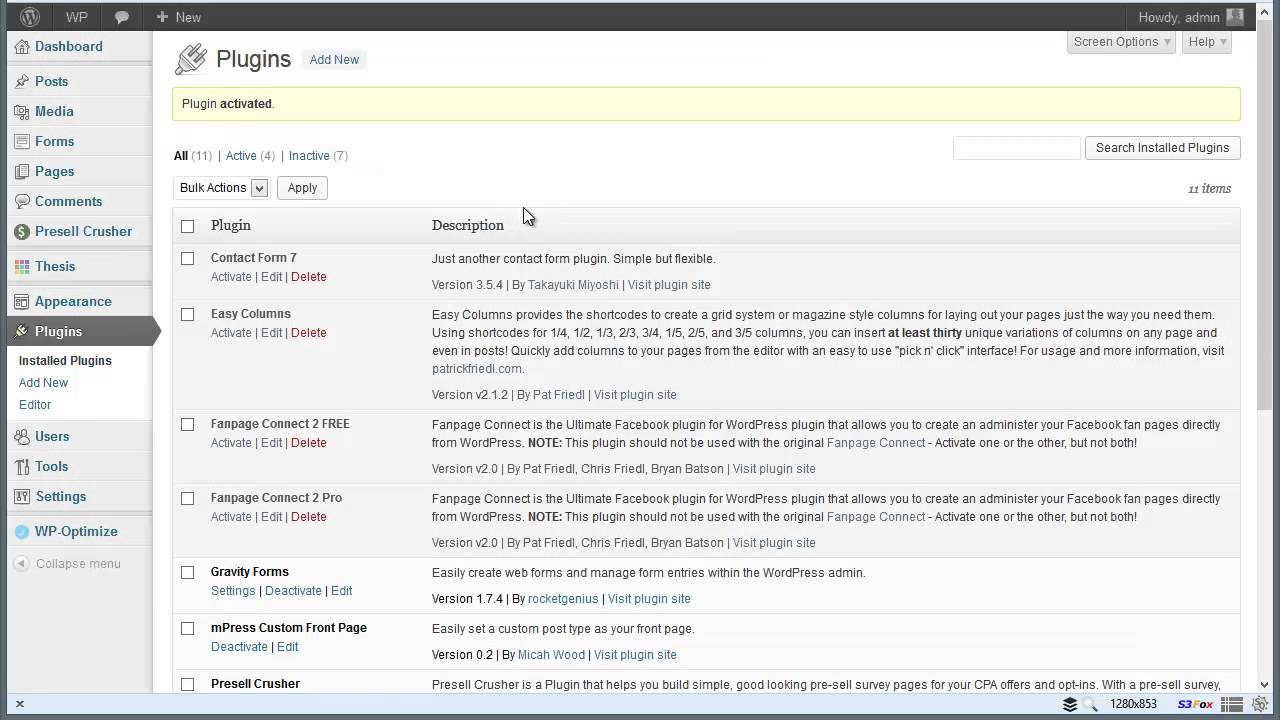
Task: Click the S3Fox status bar icon
Action: coord(1196,705)
